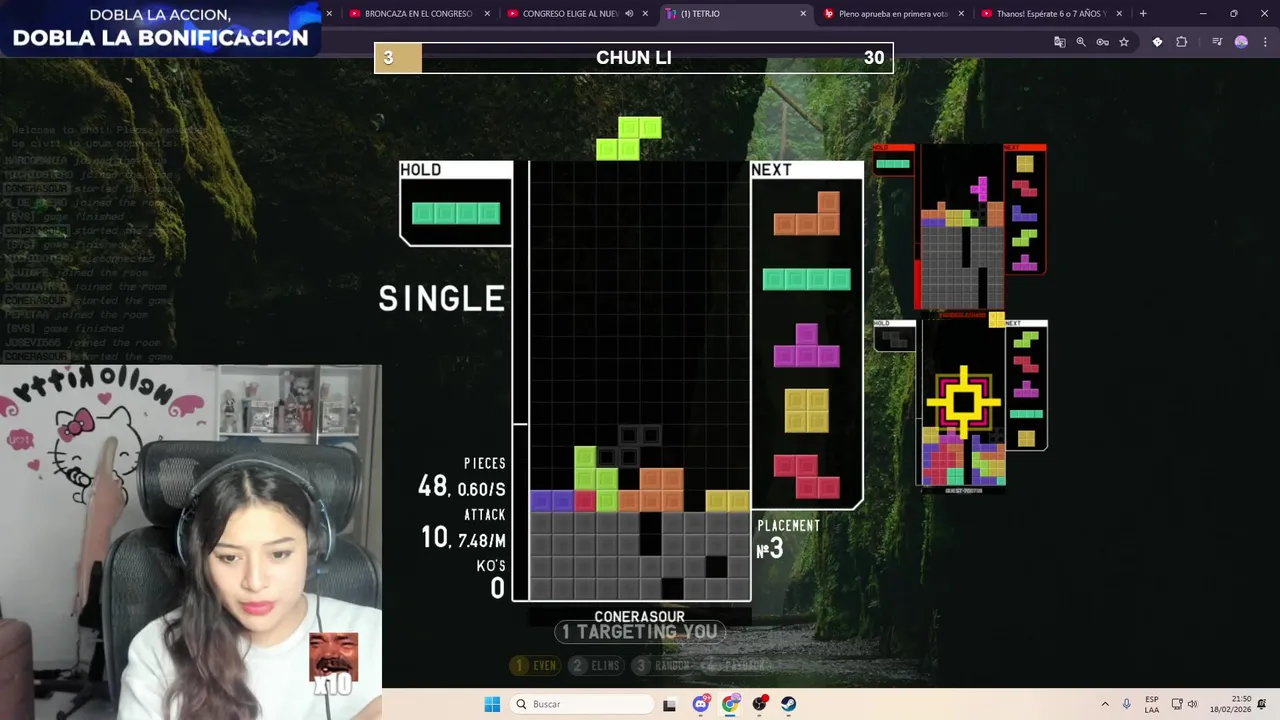Click the CONERASOUR player name
Viewport: 1280px width, 720px height.
640,617
